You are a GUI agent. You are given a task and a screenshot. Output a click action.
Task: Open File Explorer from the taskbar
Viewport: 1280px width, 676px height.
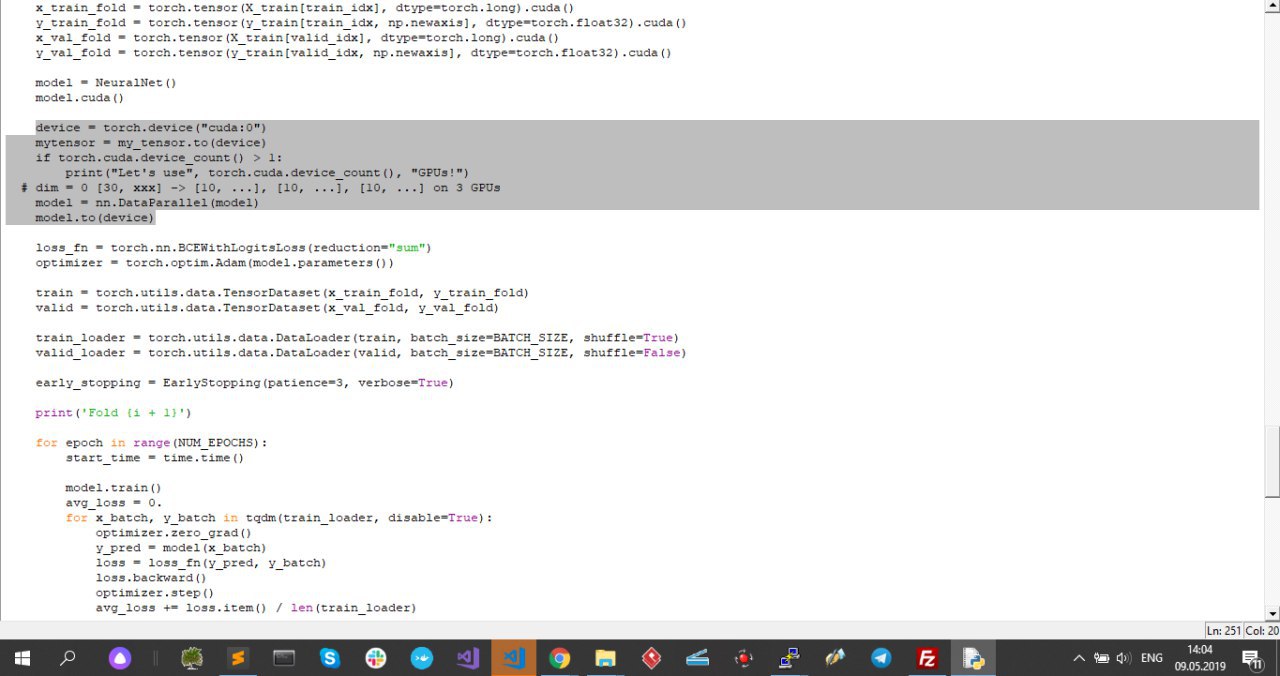pyautogui.click(x=605, y=658)
